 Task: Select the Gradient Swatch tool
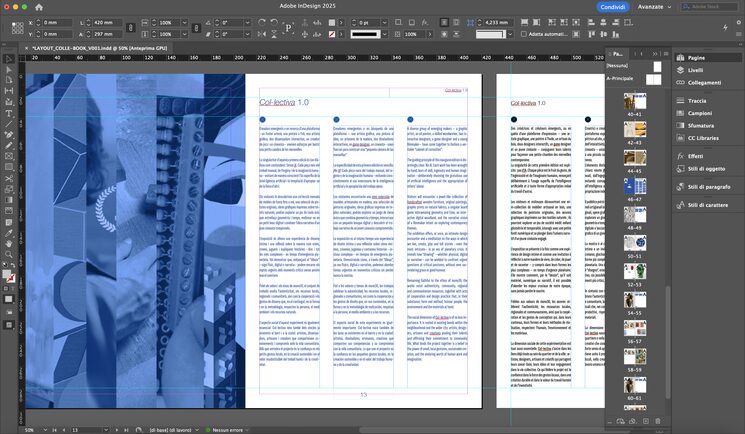[x=9, y=200]
